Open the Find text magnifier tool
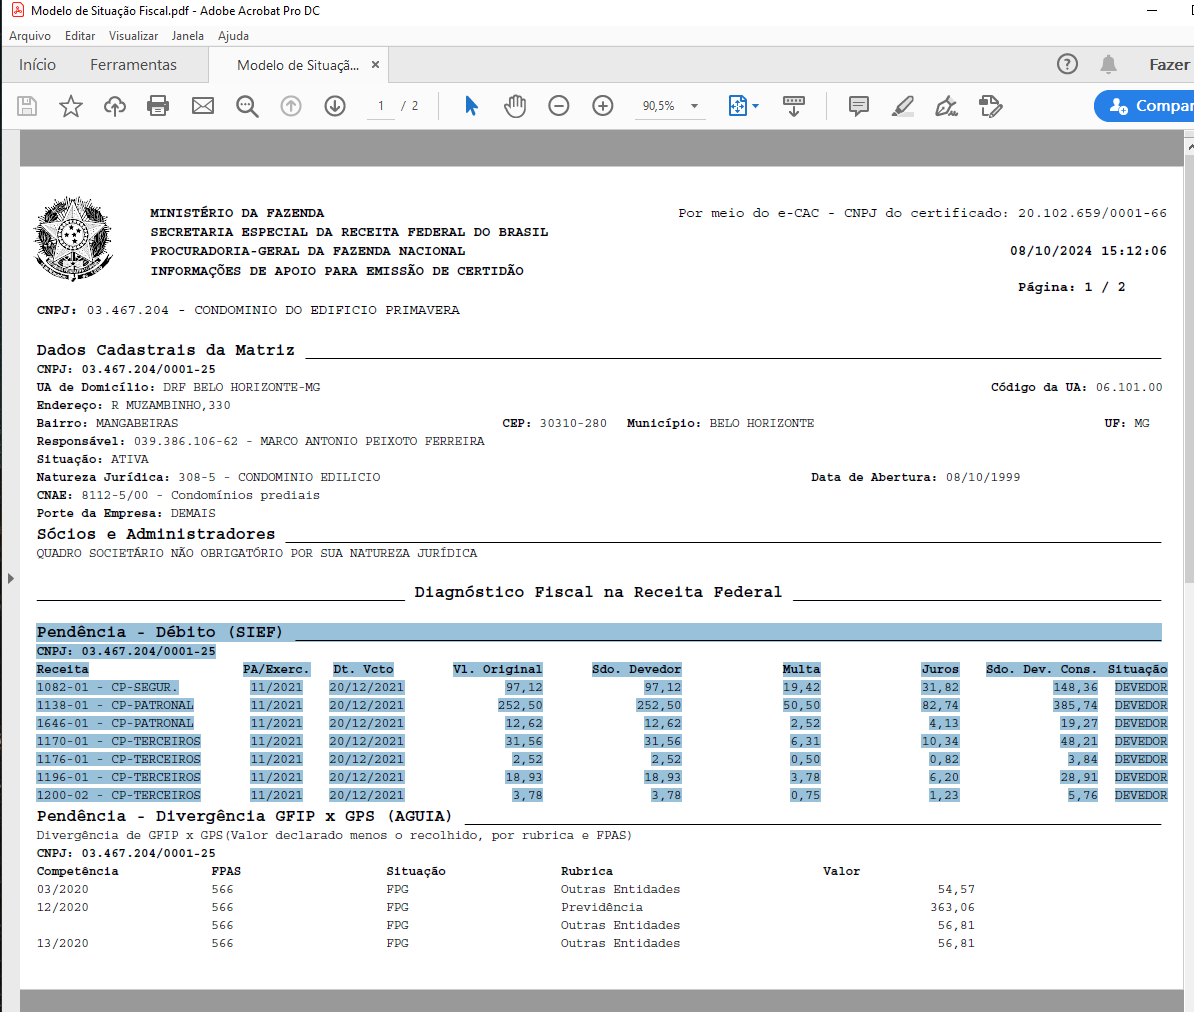The image size is (1194, 1012). pyautogui.click(x=247, y=106)
